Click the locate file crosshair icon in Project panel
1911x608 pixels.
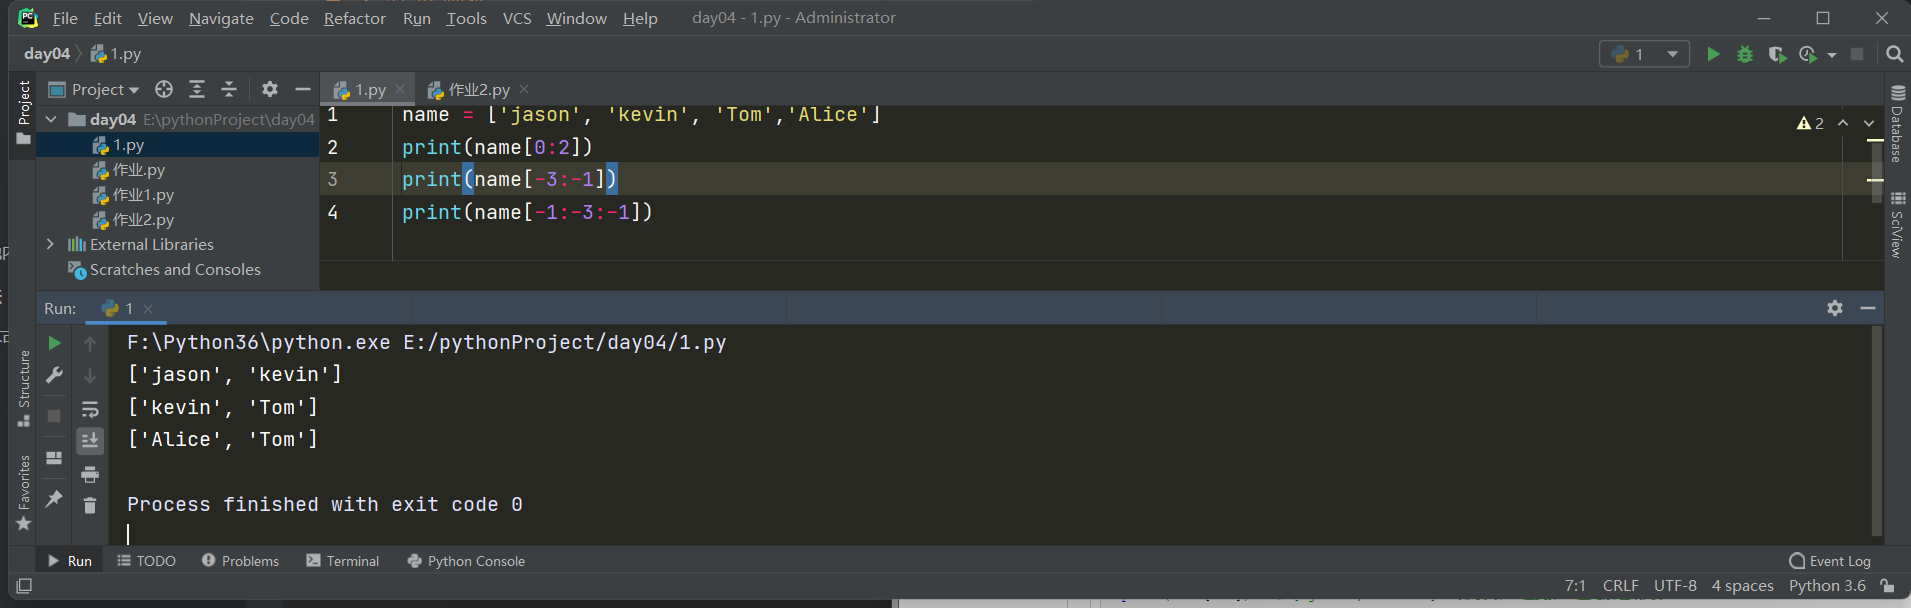[x=164, y=90]
